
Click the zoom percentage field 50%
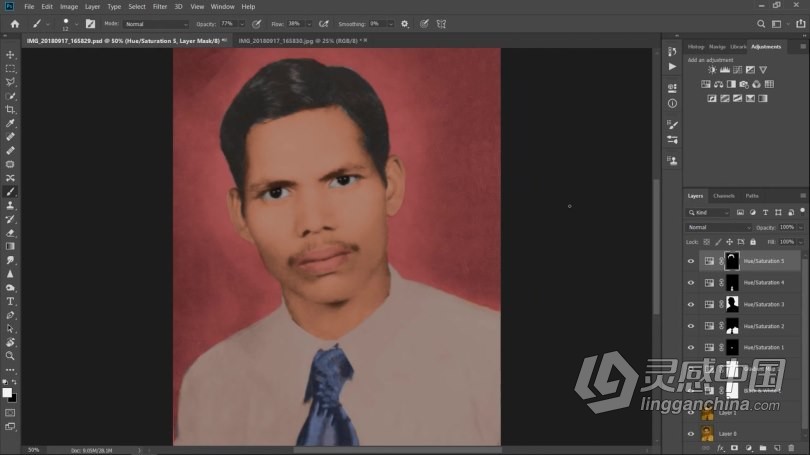(34, 450)
